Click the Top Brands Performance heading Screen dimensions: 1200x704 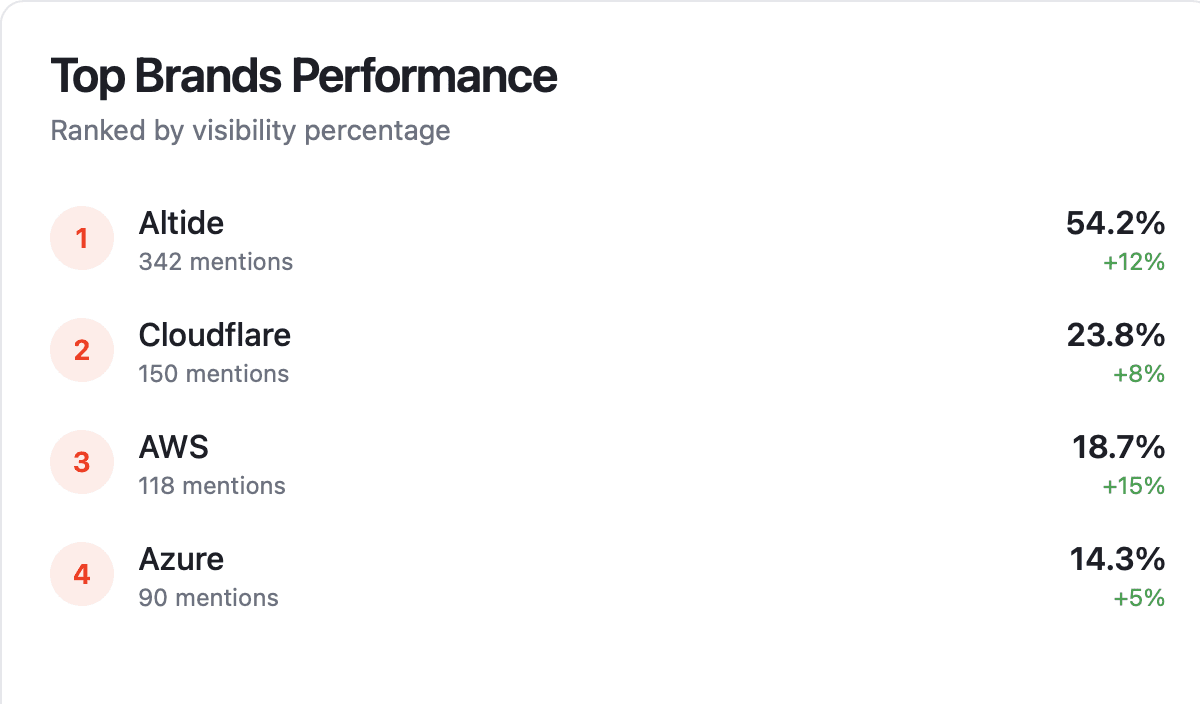pyautogui.click(x=304, y=77)
